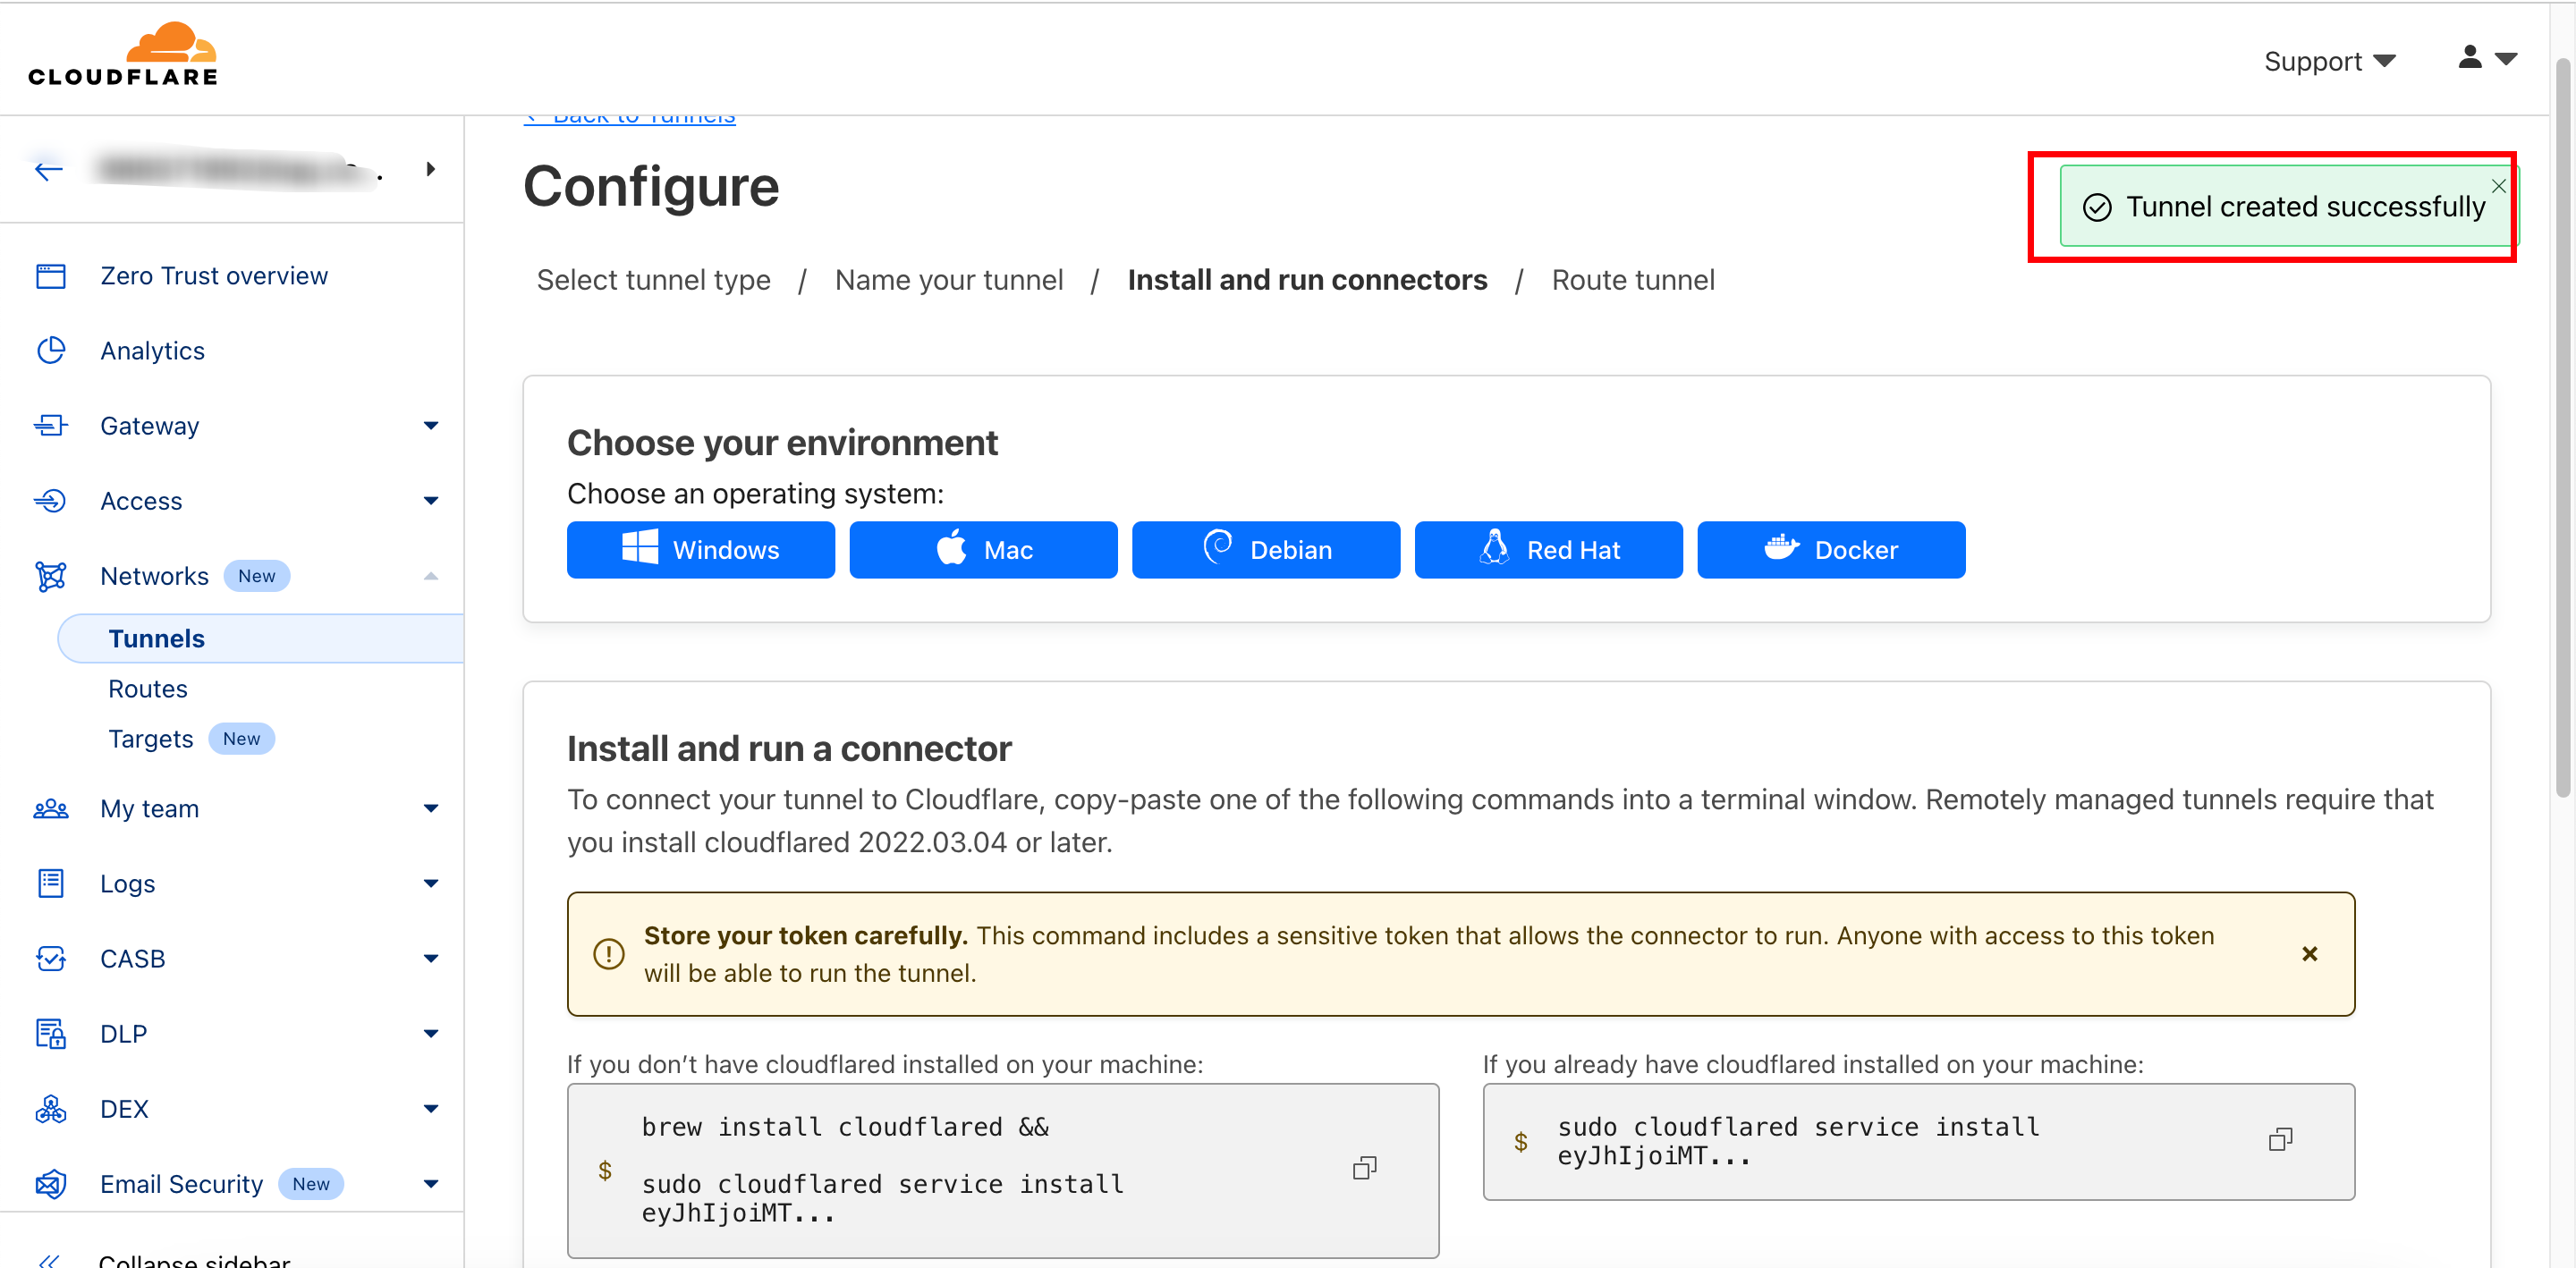
Task: Choose Docker as the environment
Action: tap(1830, 550)
